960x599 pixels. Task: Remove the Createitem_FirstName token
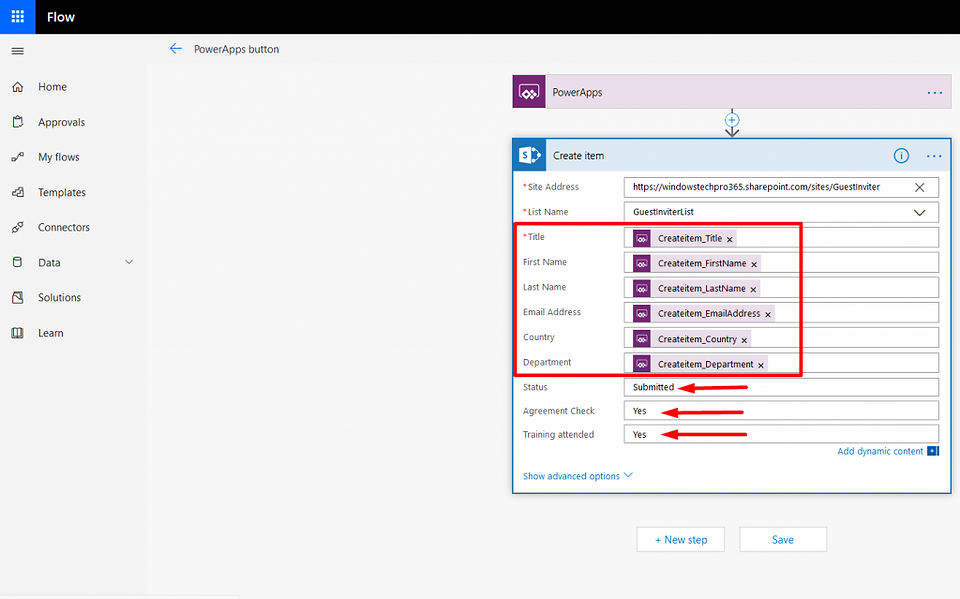coord(754,265)
